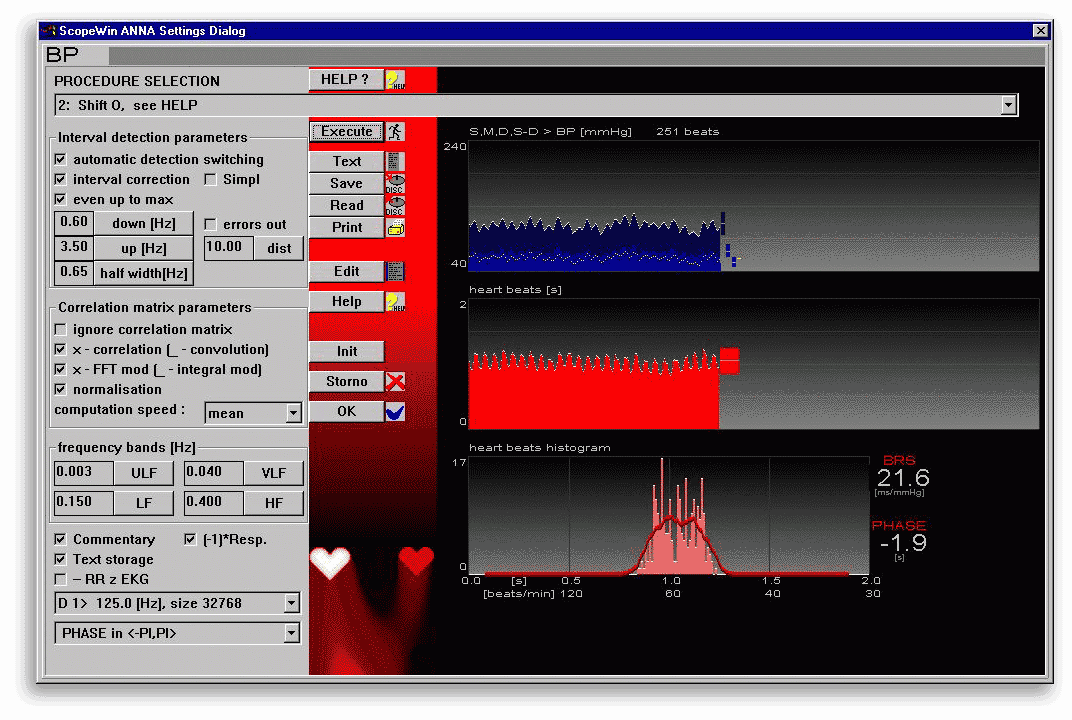This screenshot has height=720, width=1072.
Task: Toggle the Text storage checkbox
Action: pos(61,559)
